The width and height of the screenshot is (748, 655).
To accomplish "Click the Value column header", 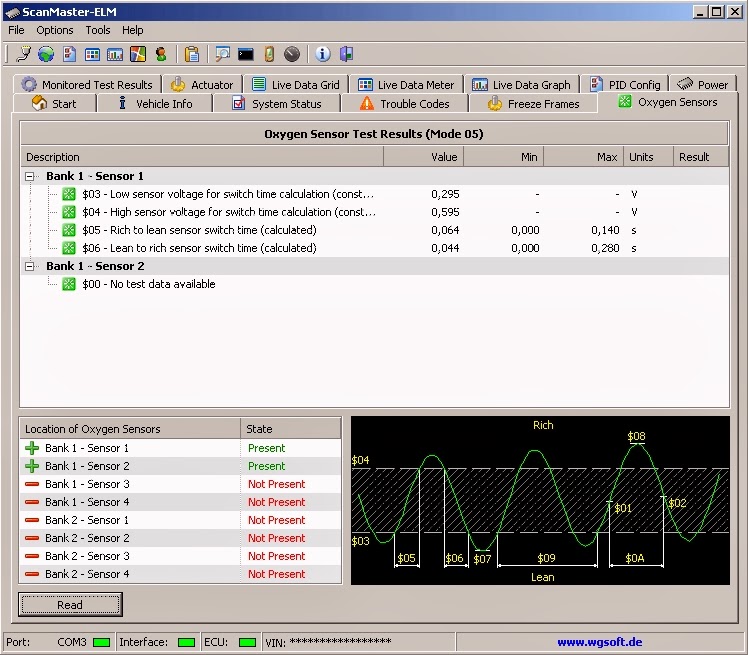I will 424,157.
